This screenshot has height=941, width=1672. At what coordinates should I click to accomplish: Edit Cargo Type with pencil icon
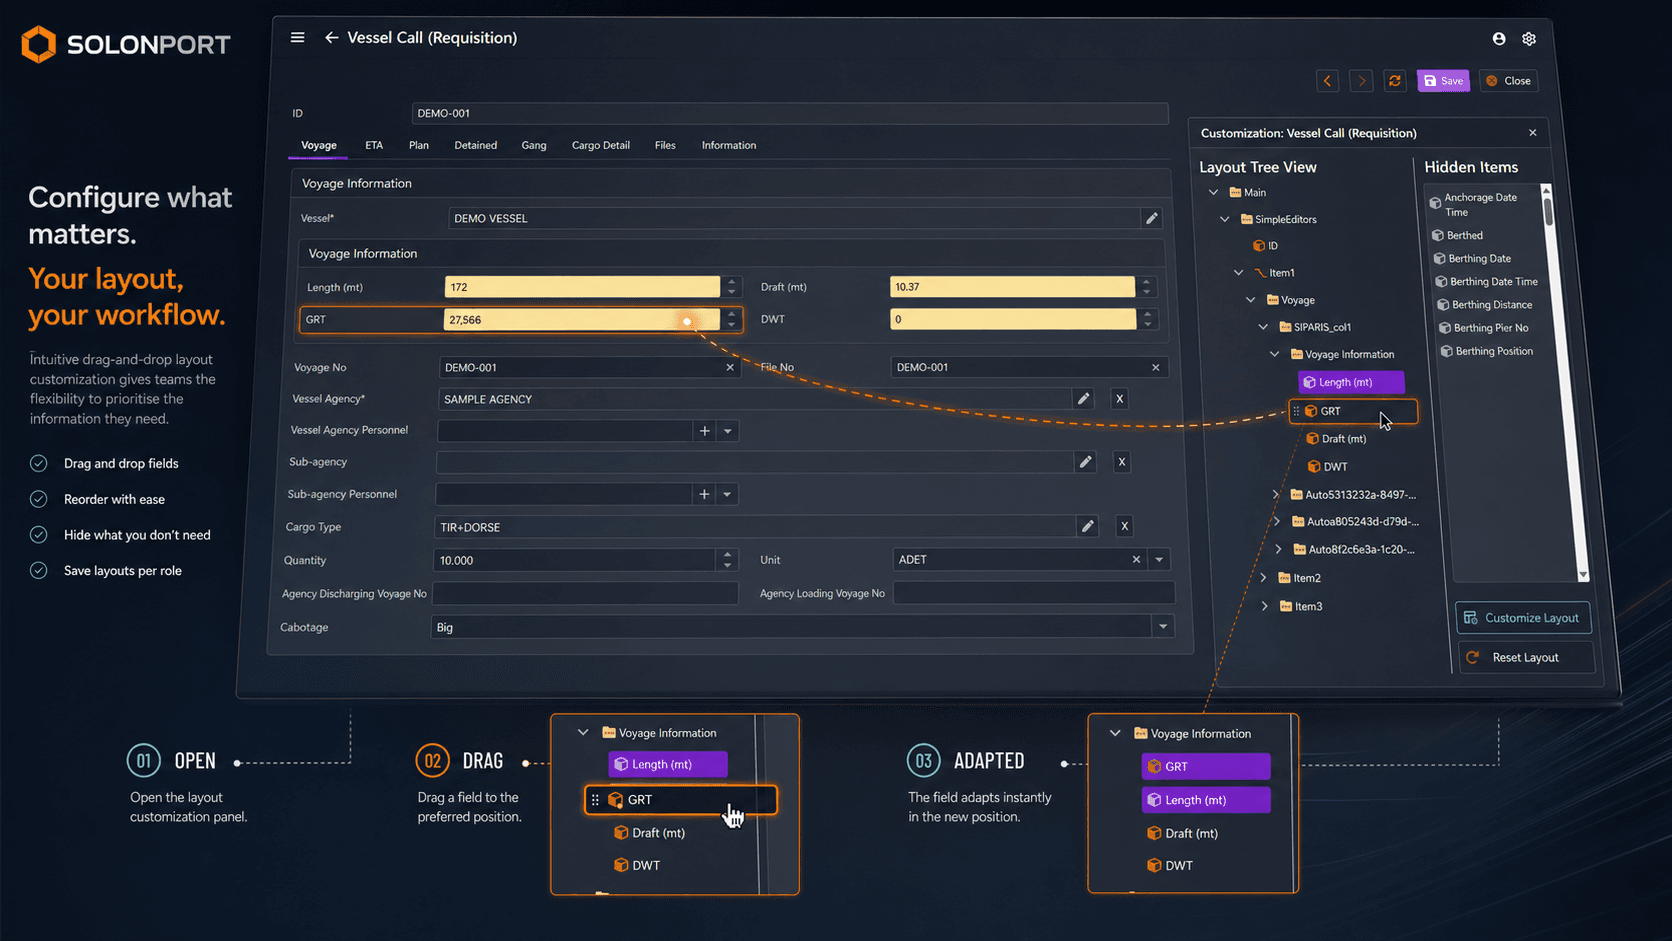click(1088, 526)
